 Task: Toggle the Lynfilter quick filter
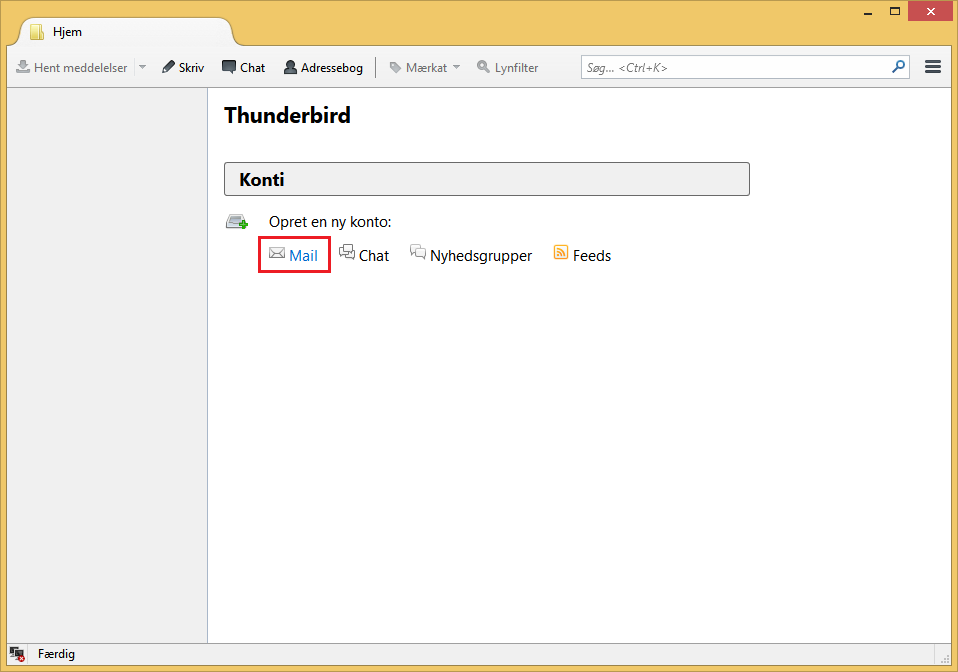(508, 67)
